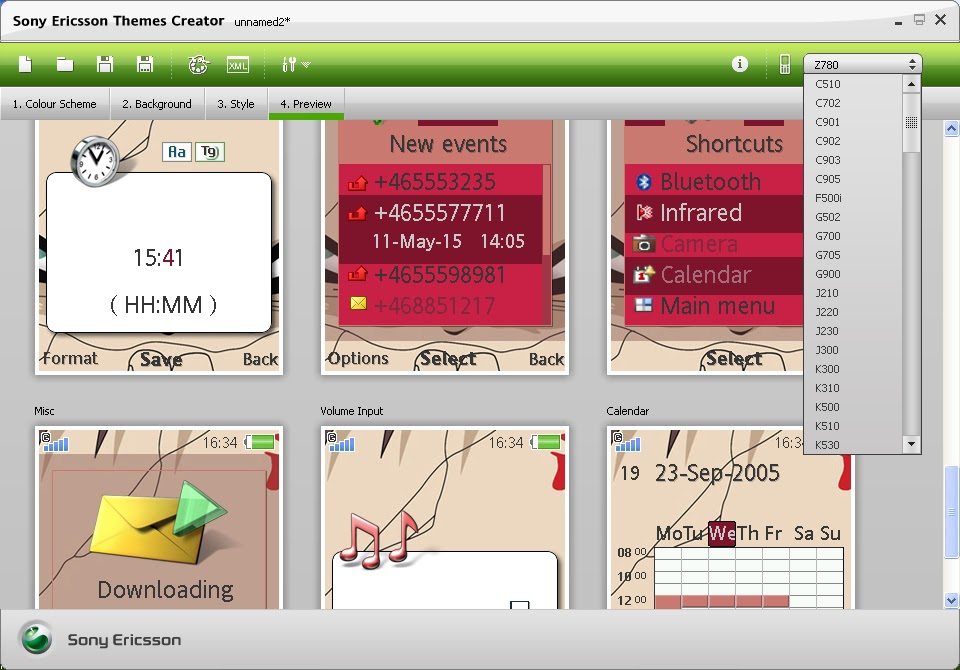Click the model list scrollbar thumb
Image resolution: width=960 pixels, height=670 pixels.
[912, 122]
